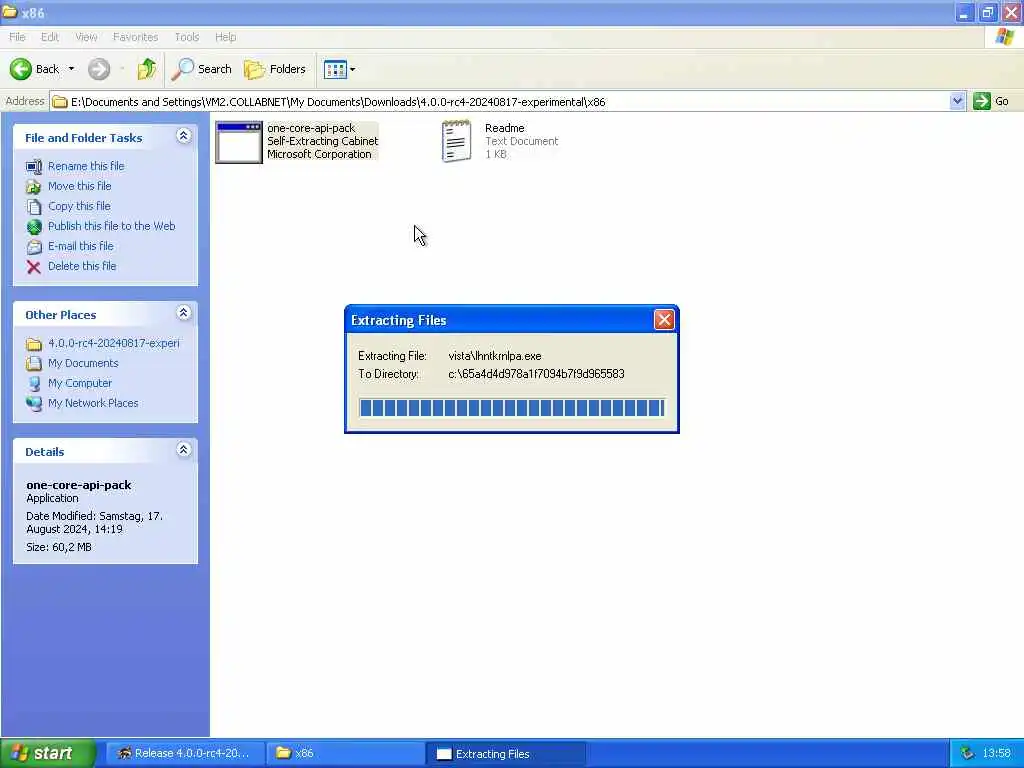Image resolution: width=1024 pixels, height=768 pixels.
Task: Open the Favorites menu
Action: tap(135, 37)
